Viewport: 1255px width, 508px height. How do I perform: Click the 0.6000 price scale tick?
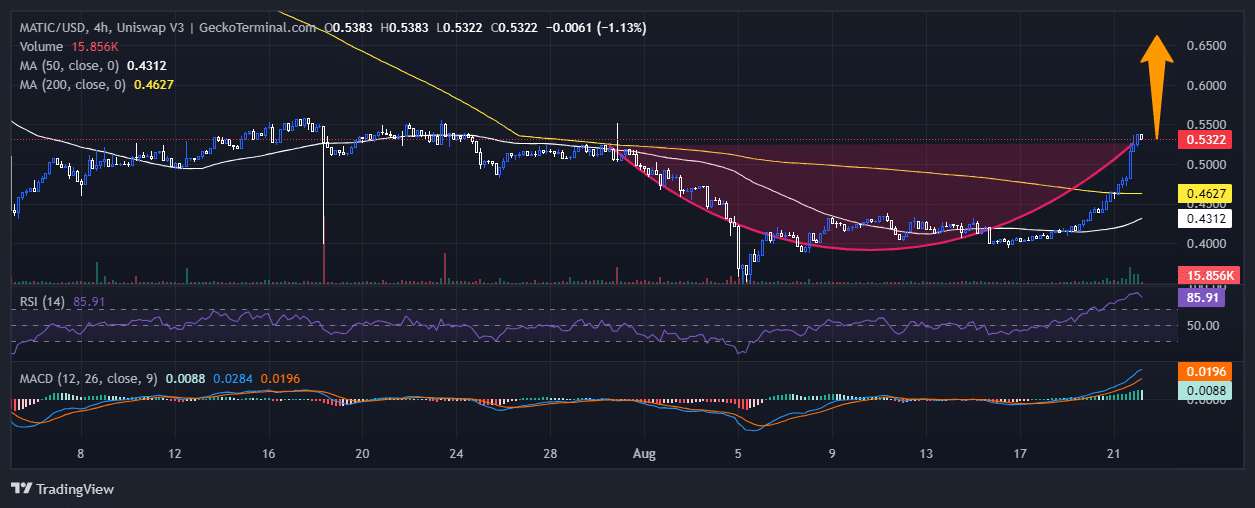[x=1206, y=85]
